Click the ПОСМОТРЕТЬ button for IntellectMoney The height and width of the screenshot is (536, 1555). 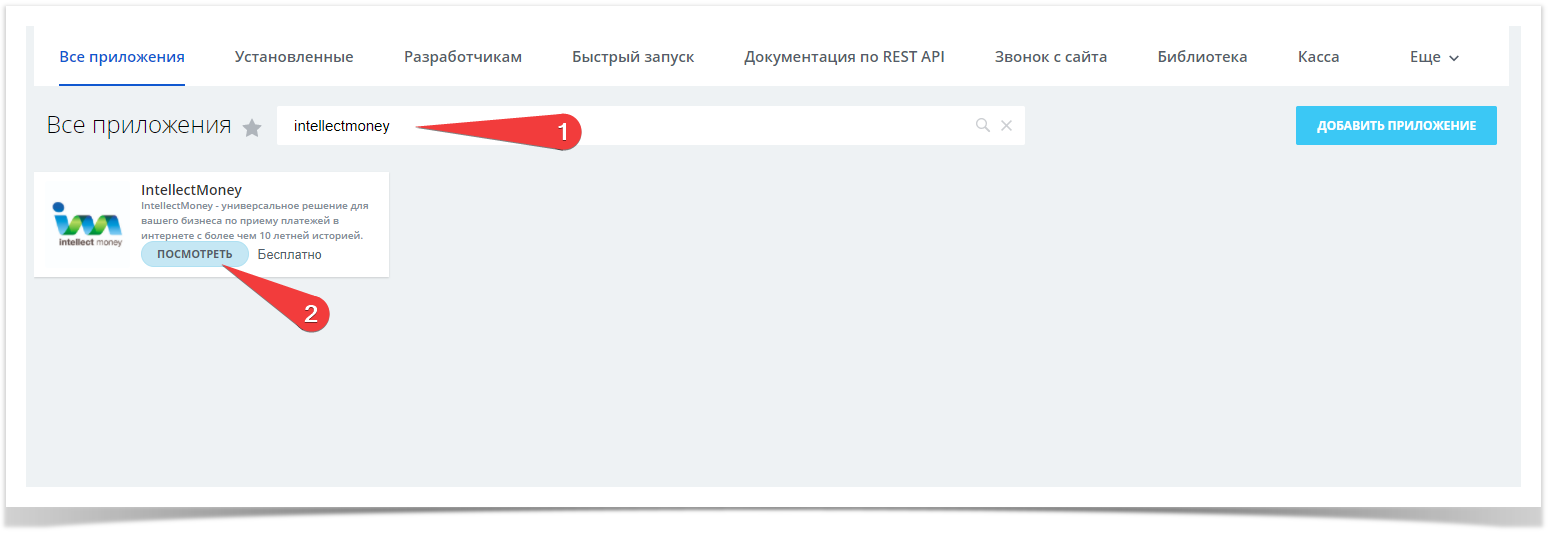tap(194, 254)
